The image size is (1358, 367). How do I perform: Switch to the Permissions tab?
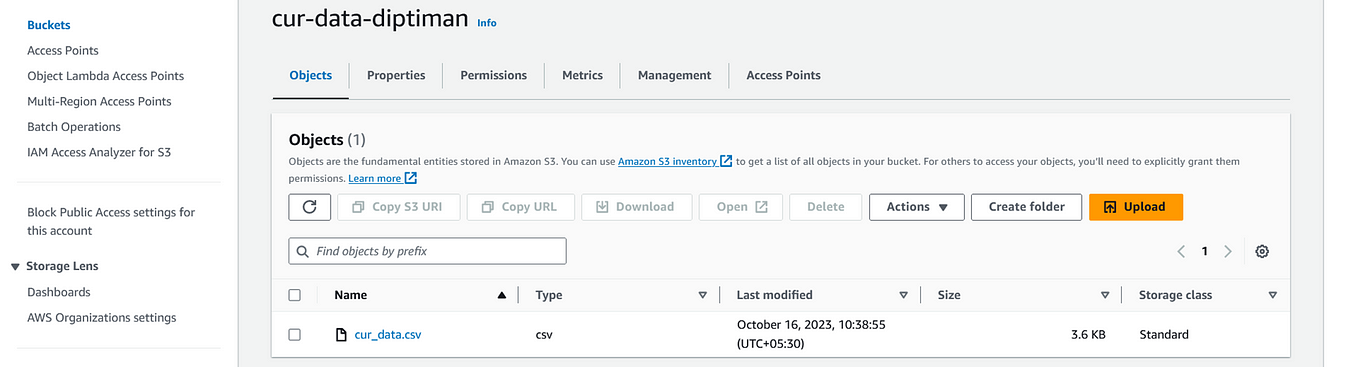(x=493, y=75)
